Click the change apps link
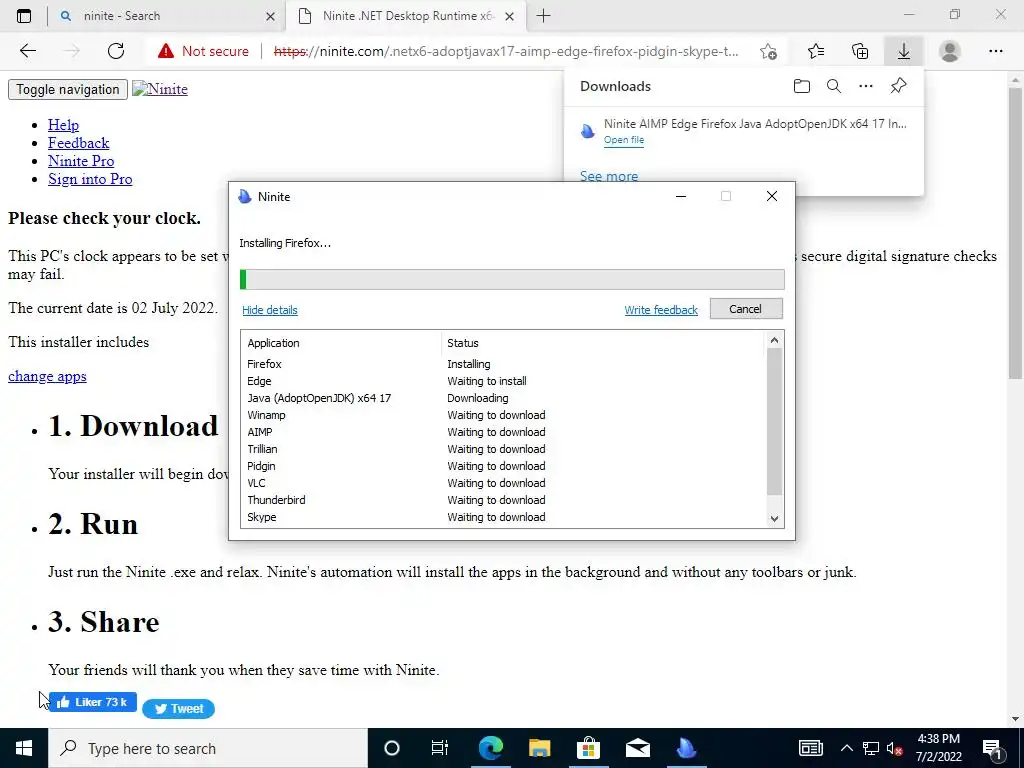Screen dimensions: 1024x768 tap(47, 376)
